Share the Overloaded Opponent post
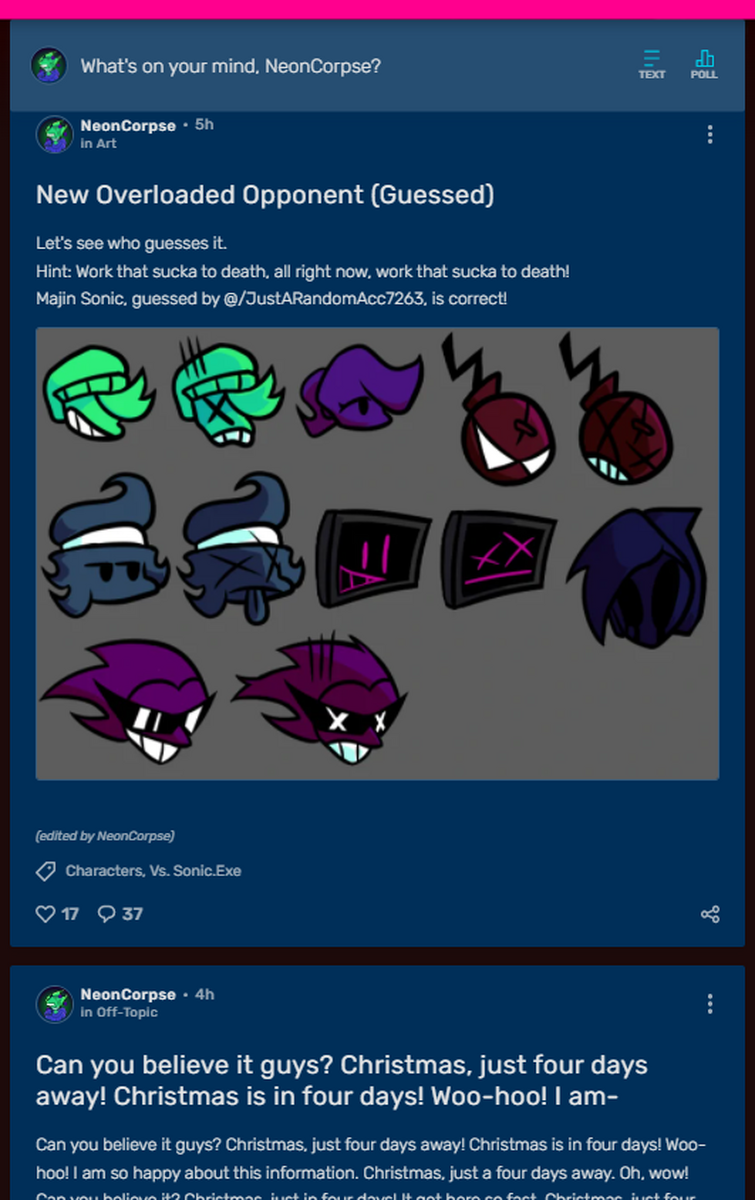 (x=710, y=914)
